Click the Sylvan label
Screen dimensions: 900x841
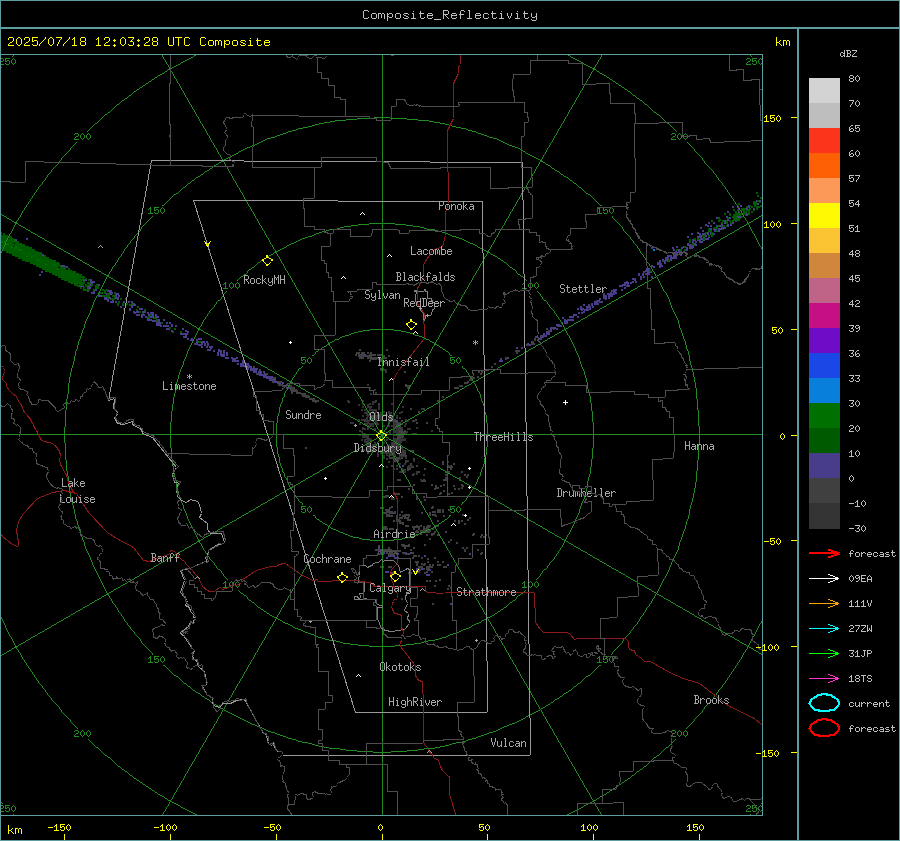(382, 295)
